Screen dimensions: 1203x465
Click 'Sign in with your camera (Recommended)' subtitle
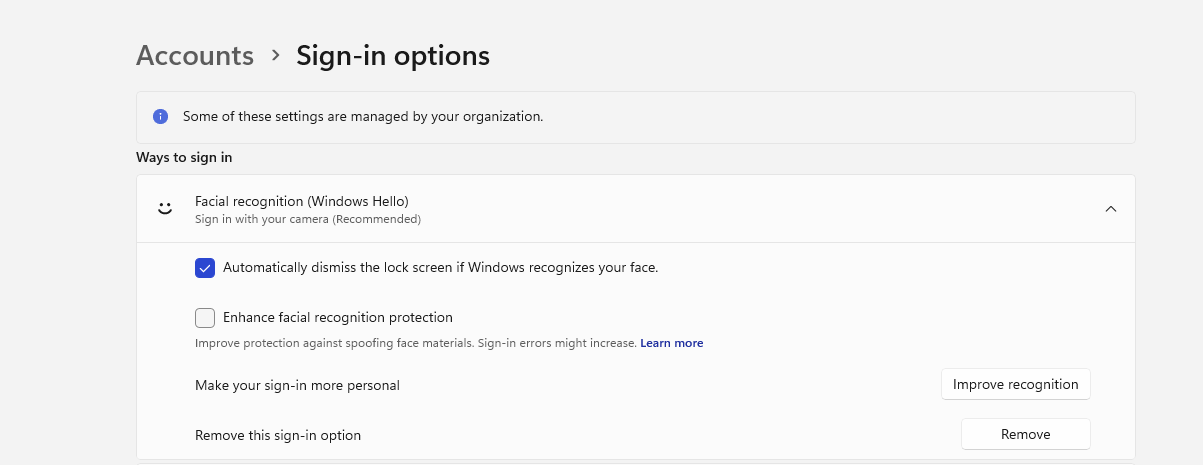(307, 219)
